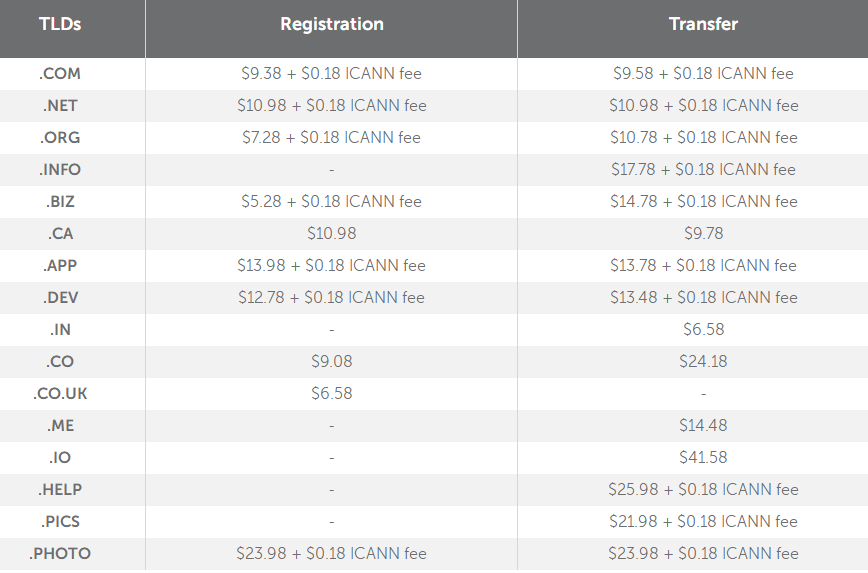Image resolution: width=868 pixels, height=573 pixels.
Task: Click the TLDs column header
Action: [x=61, y=24]
